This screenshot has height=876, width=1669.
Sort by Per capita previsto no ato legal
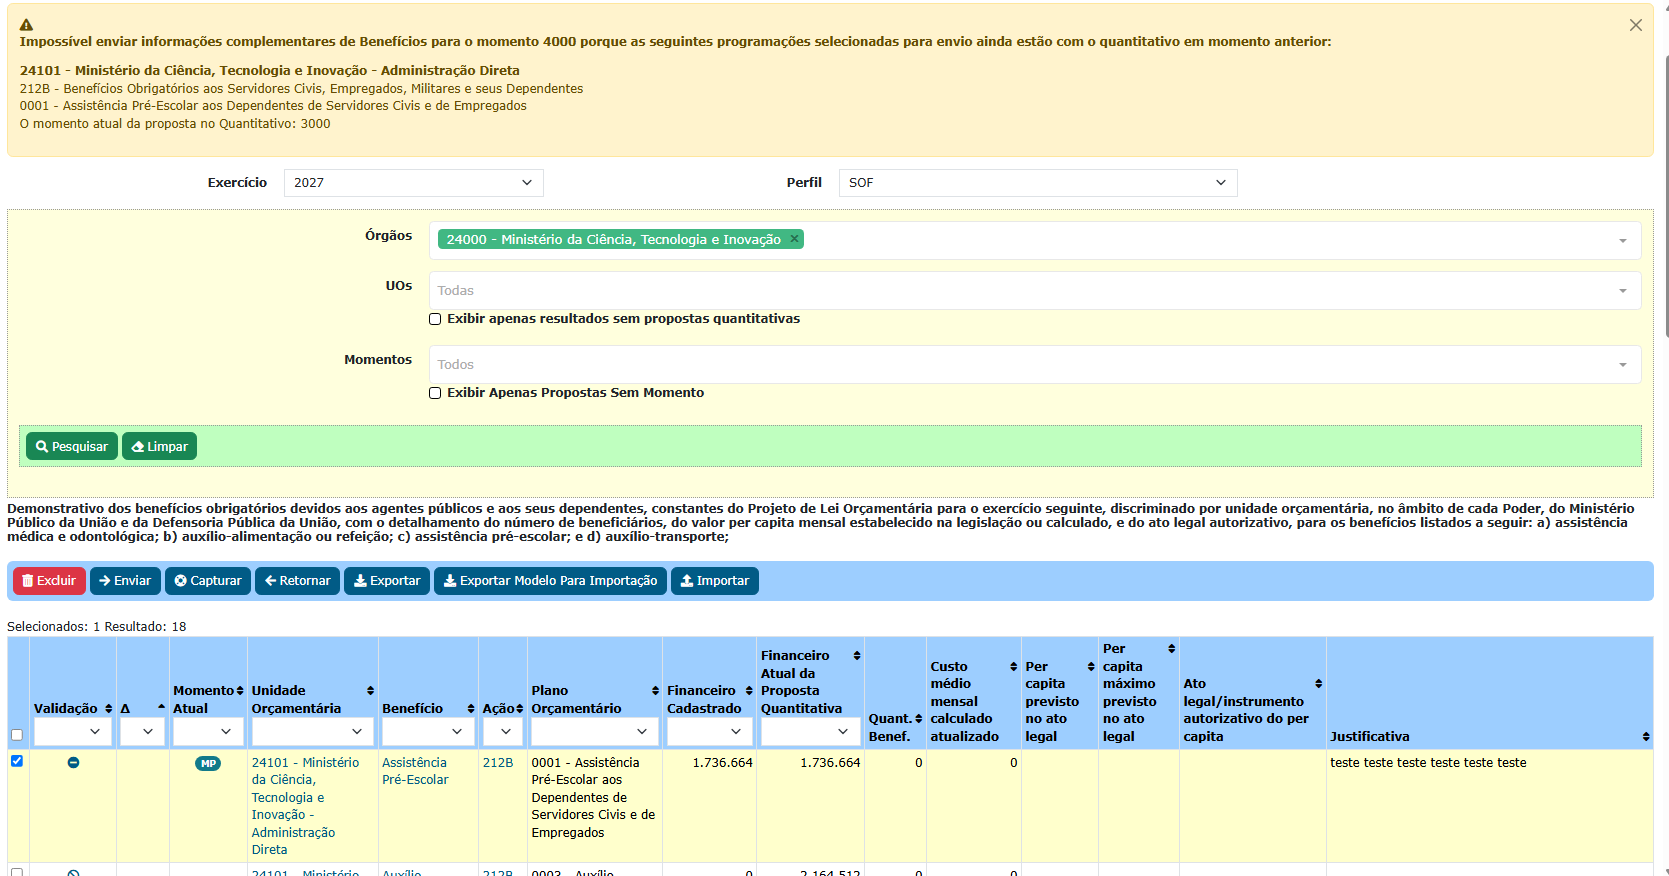1091,667
